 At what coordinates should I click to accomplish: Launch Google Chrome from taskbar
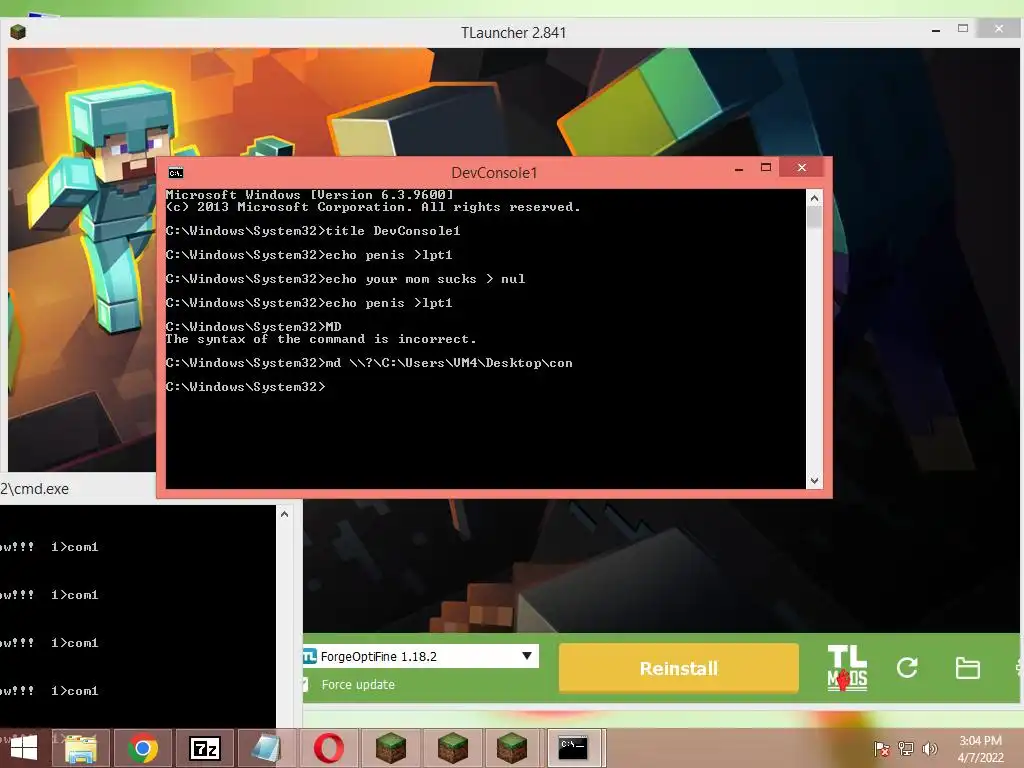143,748
